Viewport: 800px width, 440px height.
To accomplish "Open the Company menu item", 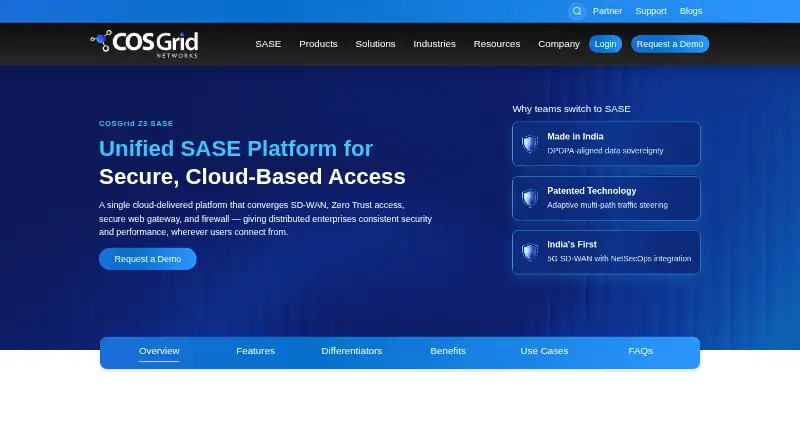I will point(559,44).
